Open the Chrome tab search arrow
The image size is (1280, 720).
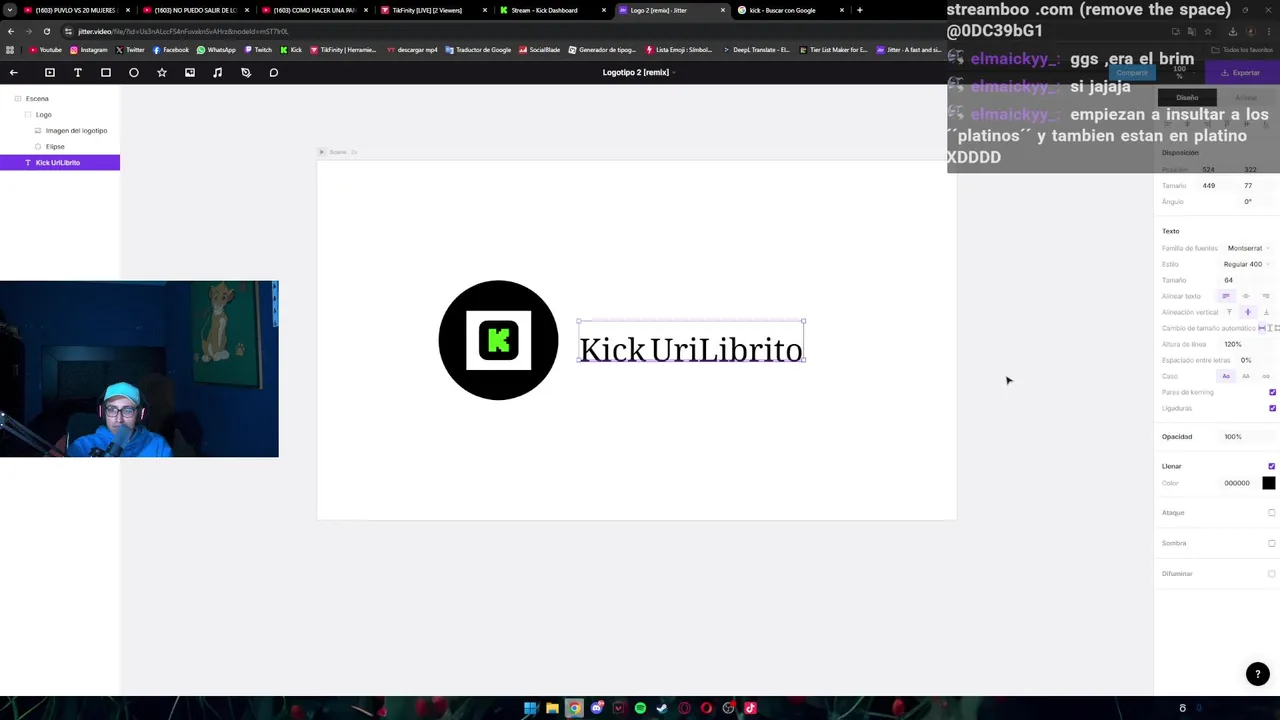(x=10, y=10)
